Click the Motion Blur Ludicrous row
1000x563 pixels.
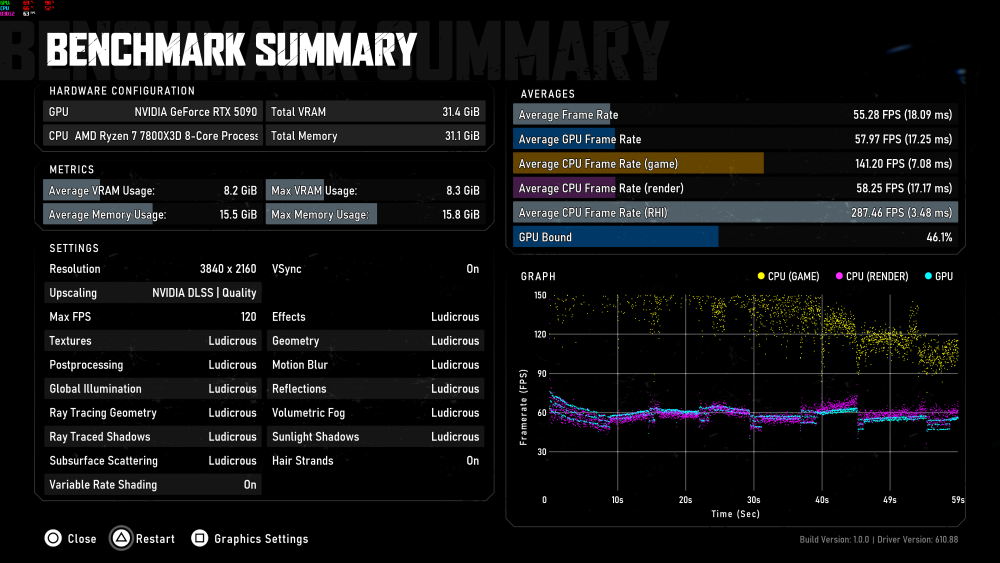375,365
